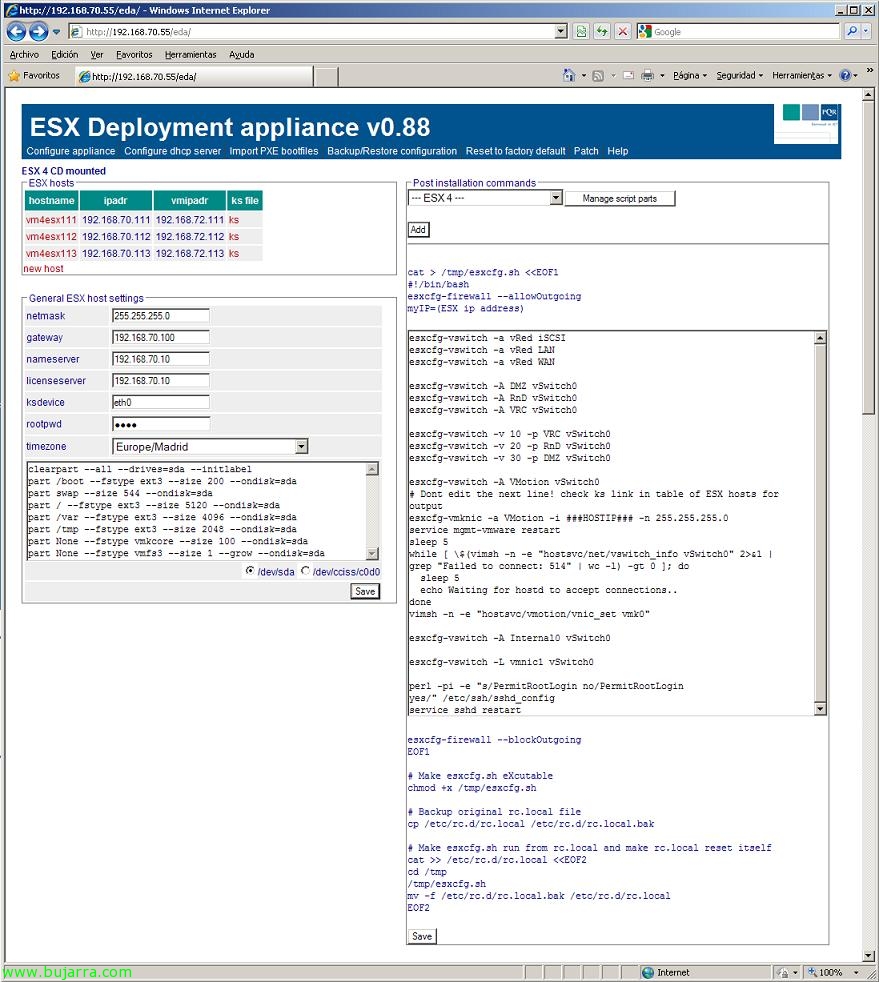
Task: Open the Página command bar menu
Action: coord(689,76)
